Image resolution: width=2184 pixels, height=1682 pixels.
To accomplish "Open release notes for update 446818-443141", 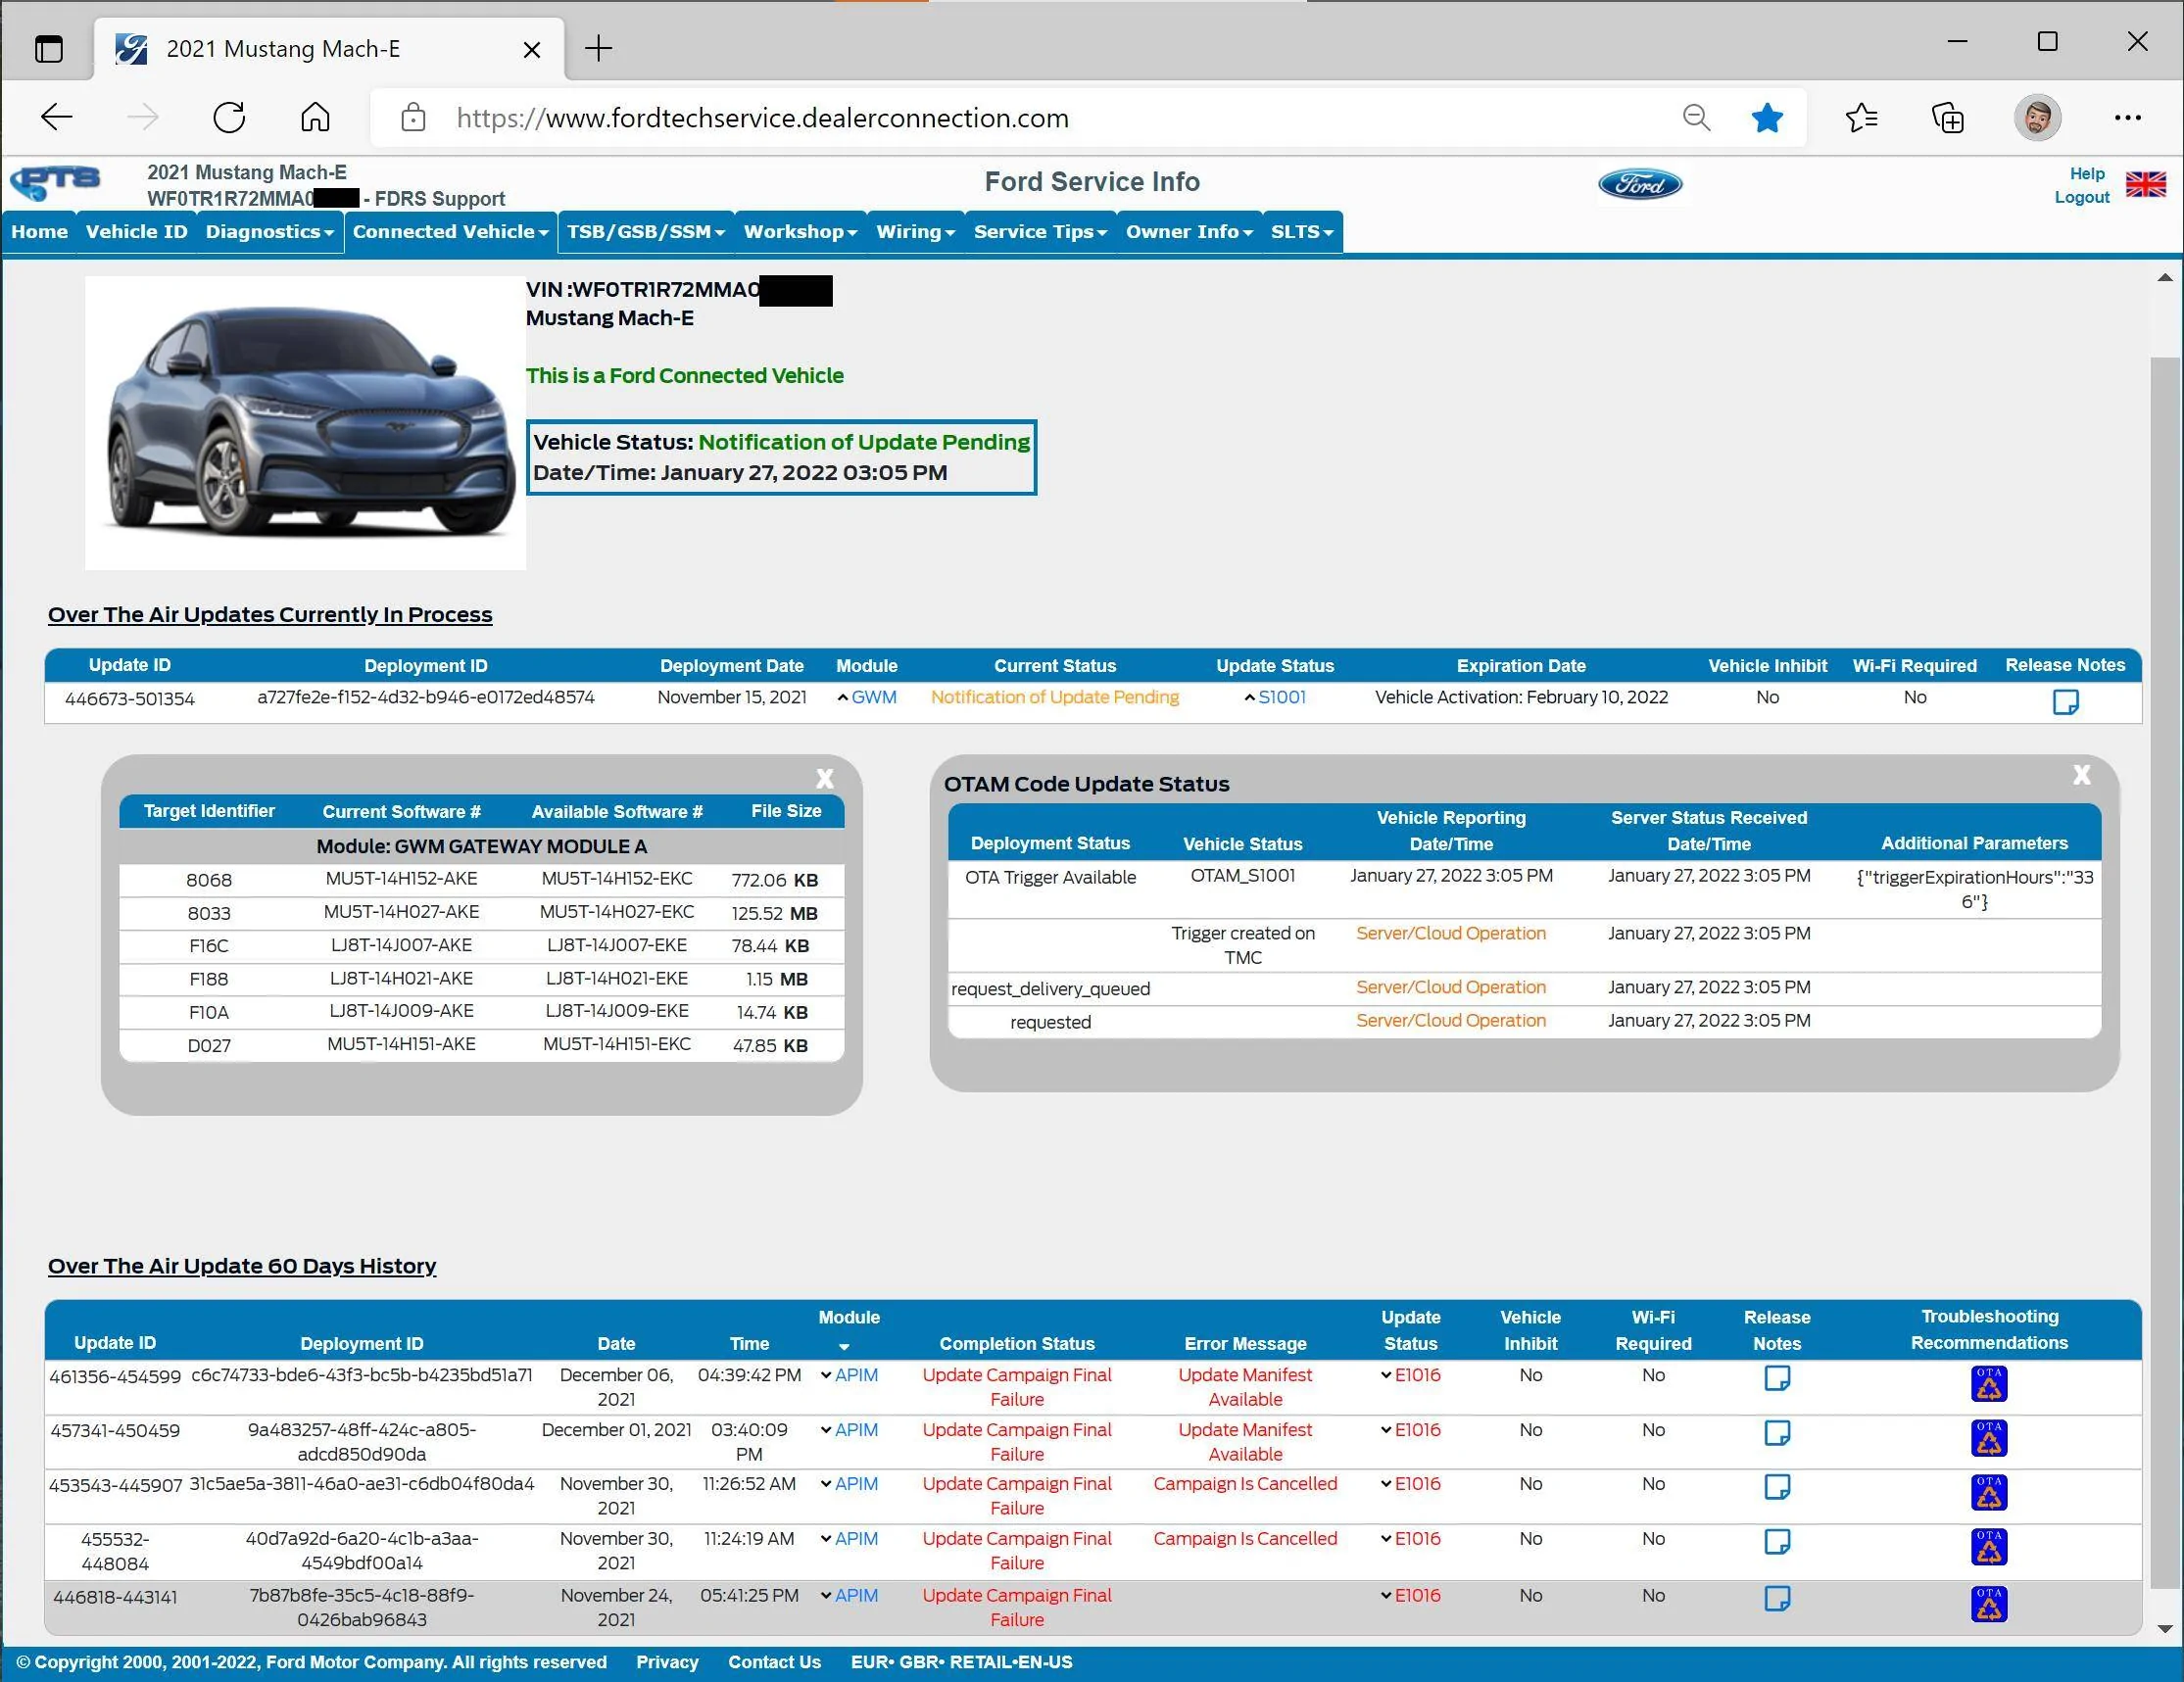I will click(x=1776, y=1599).
